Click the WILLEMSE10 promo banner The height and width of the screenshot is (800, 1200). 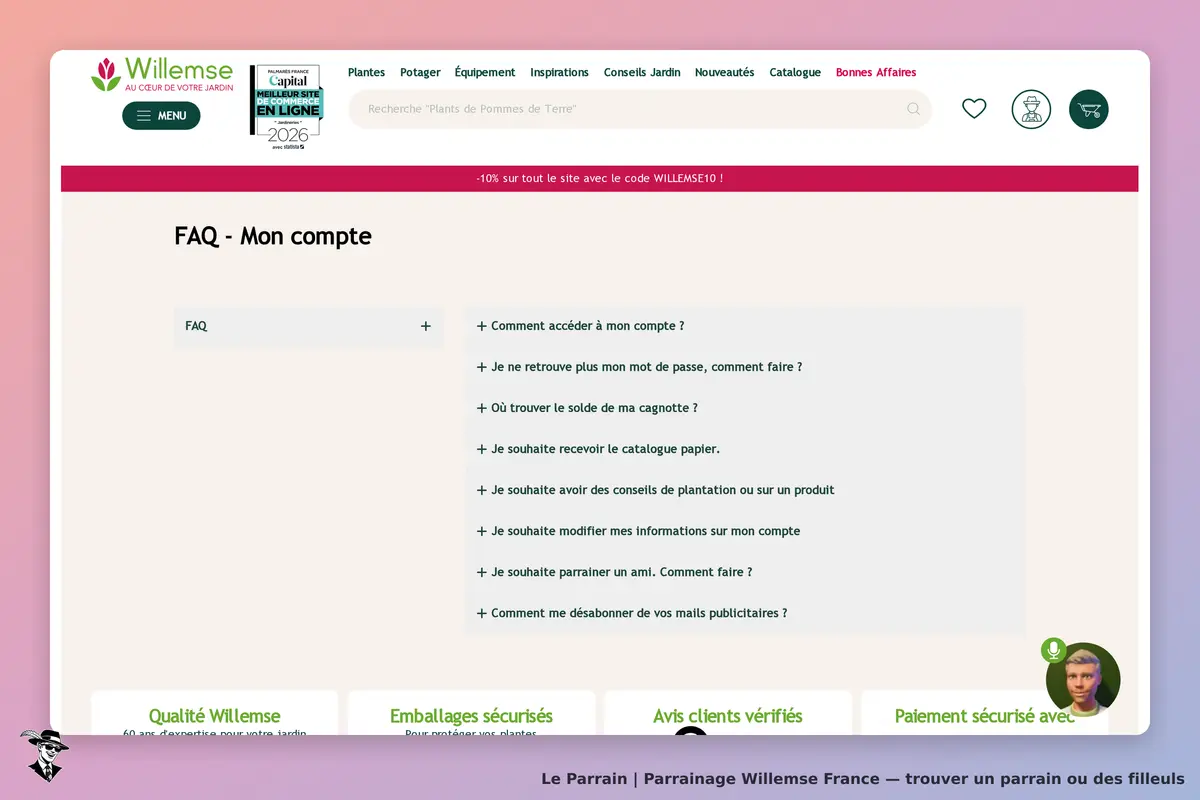(x=600, y=178)
